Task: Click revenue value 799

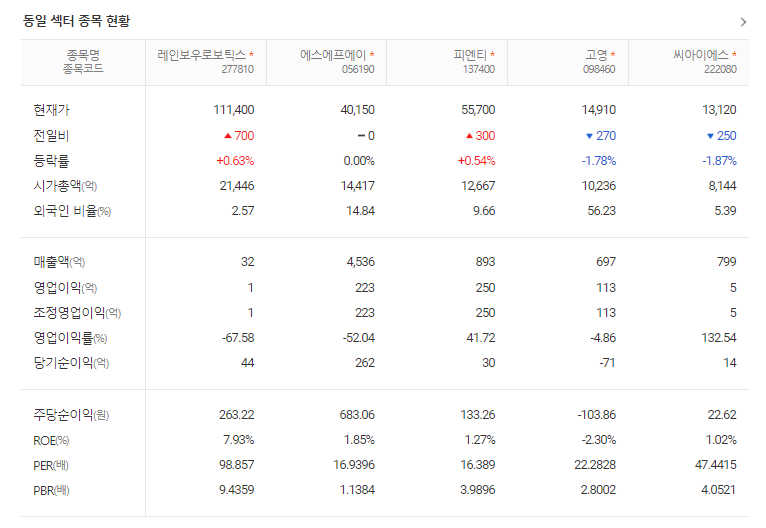Action: pyautogui.click(x=726, y=262)
